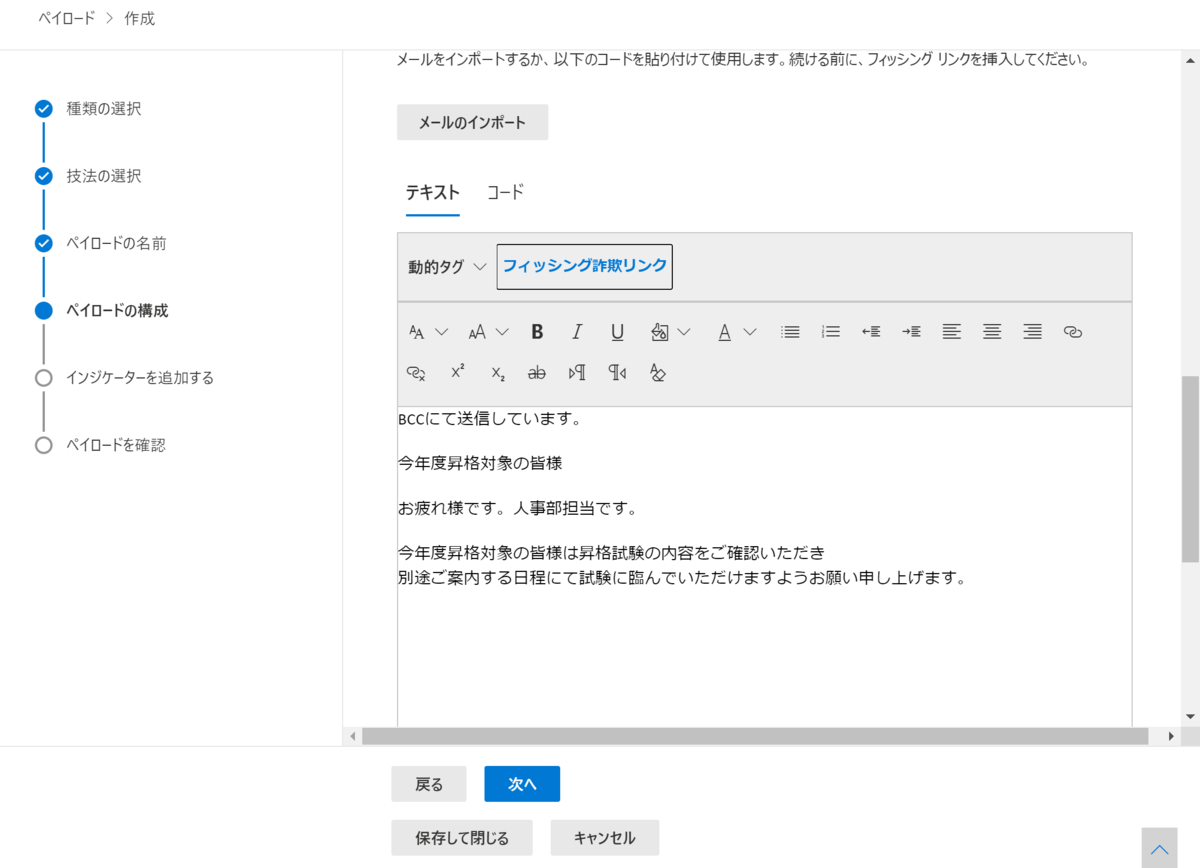Toggle underline formatting

(617, 331)
